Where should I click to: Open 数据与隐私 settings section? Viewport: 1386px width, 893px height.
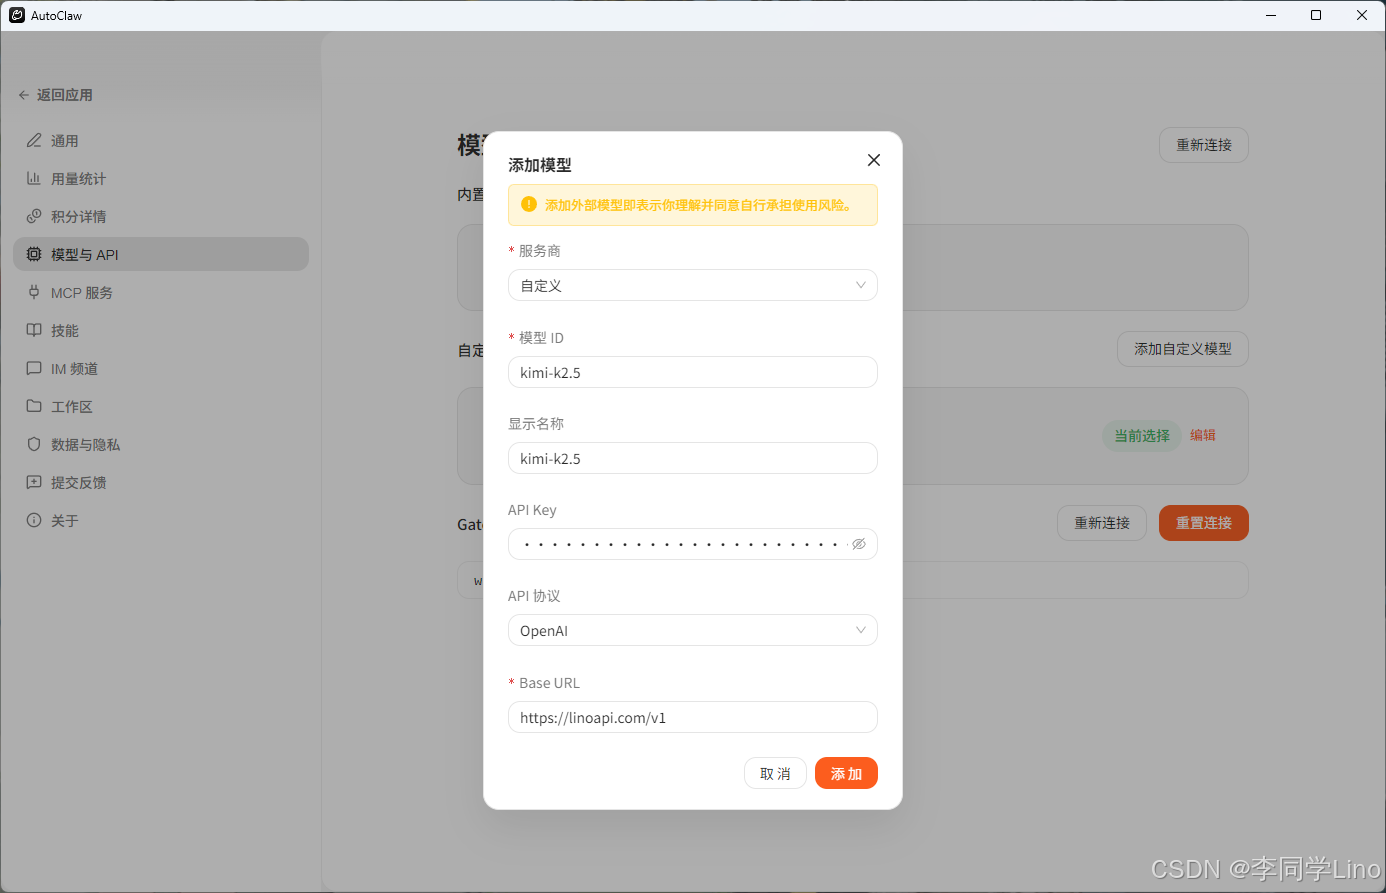click(x=161, y=445)
